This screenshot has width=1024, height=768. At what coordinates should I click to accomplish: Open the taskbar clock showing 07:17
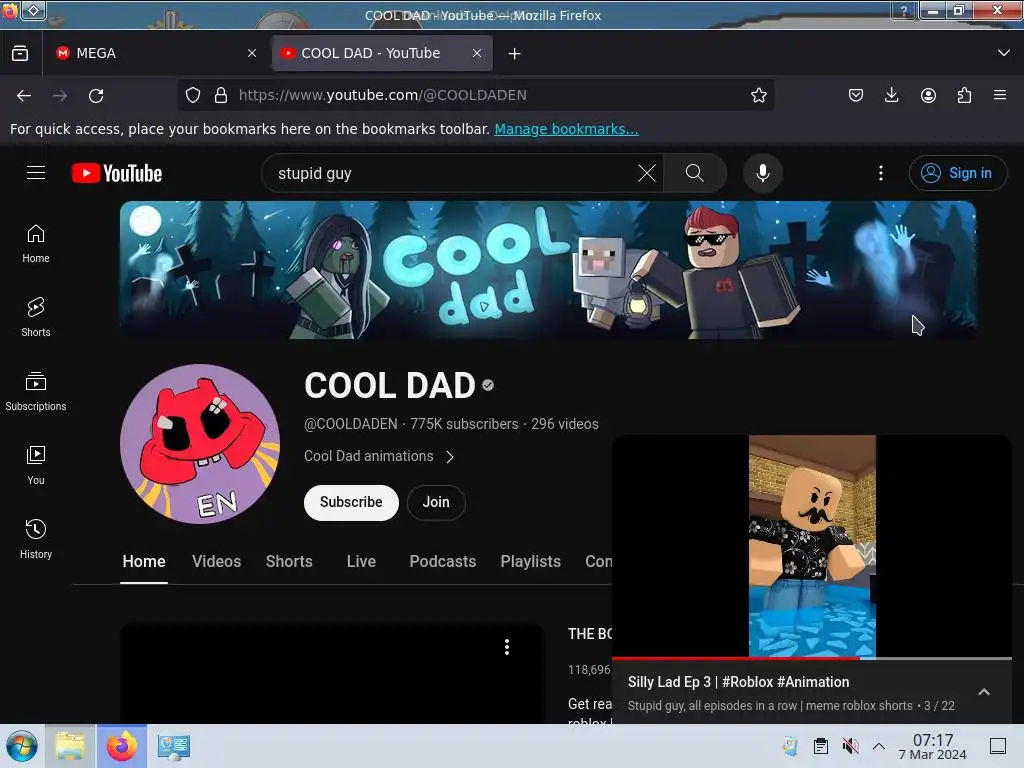933,746
